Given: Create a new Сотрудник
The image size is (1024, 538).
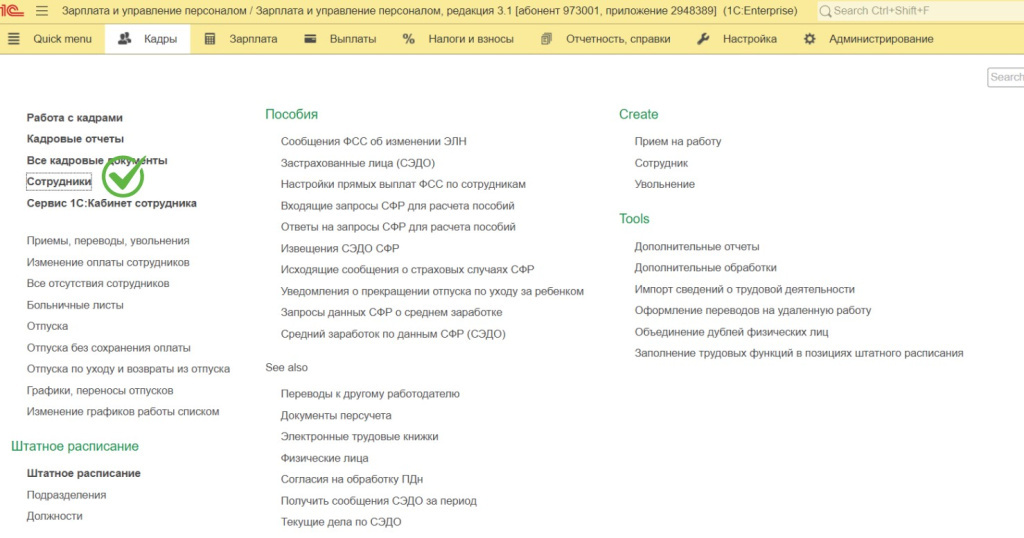Looking at the screenshot, I should (661, 163).
